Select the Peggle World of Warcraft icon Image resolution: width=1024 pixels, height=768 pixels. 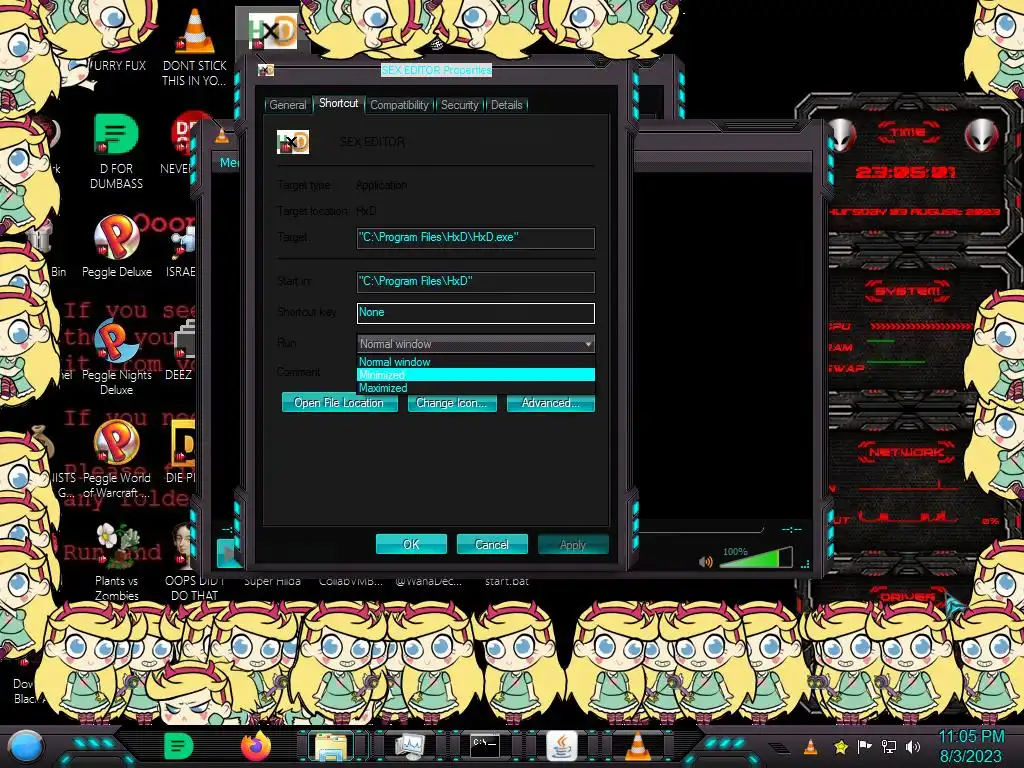pos(116,460)
